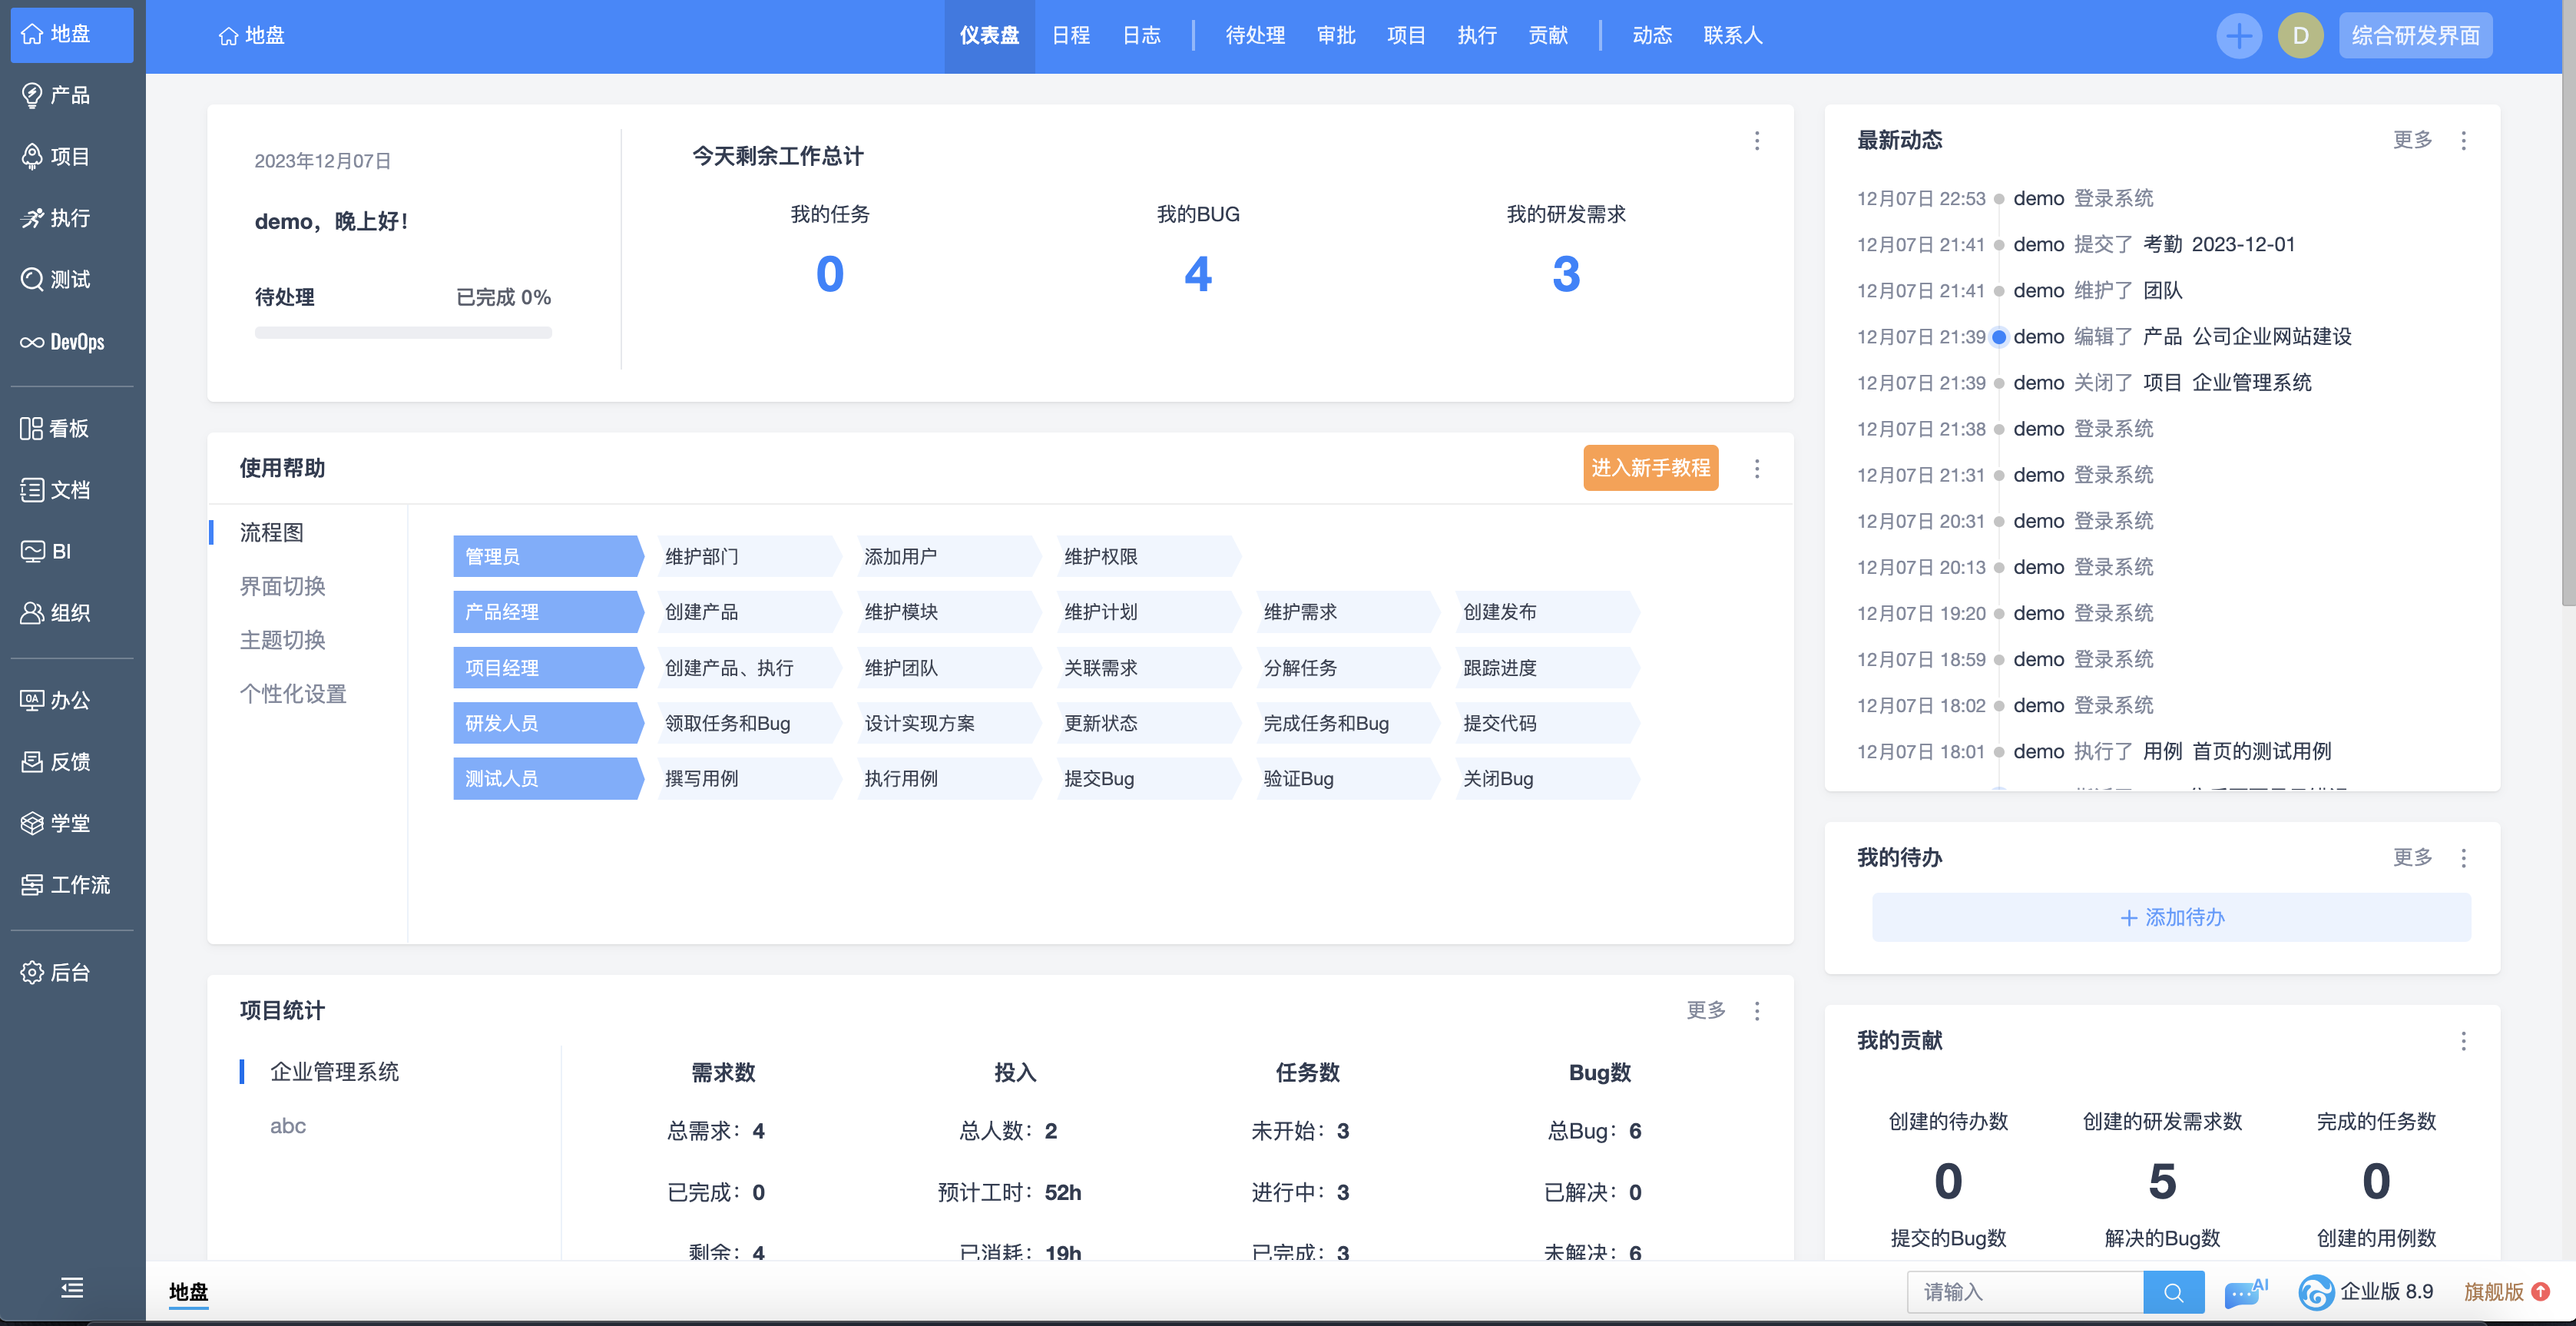Open the 项目统计 block options menu
This screenshot has width=2576, height=1326.
[x=1757, y=1011]
